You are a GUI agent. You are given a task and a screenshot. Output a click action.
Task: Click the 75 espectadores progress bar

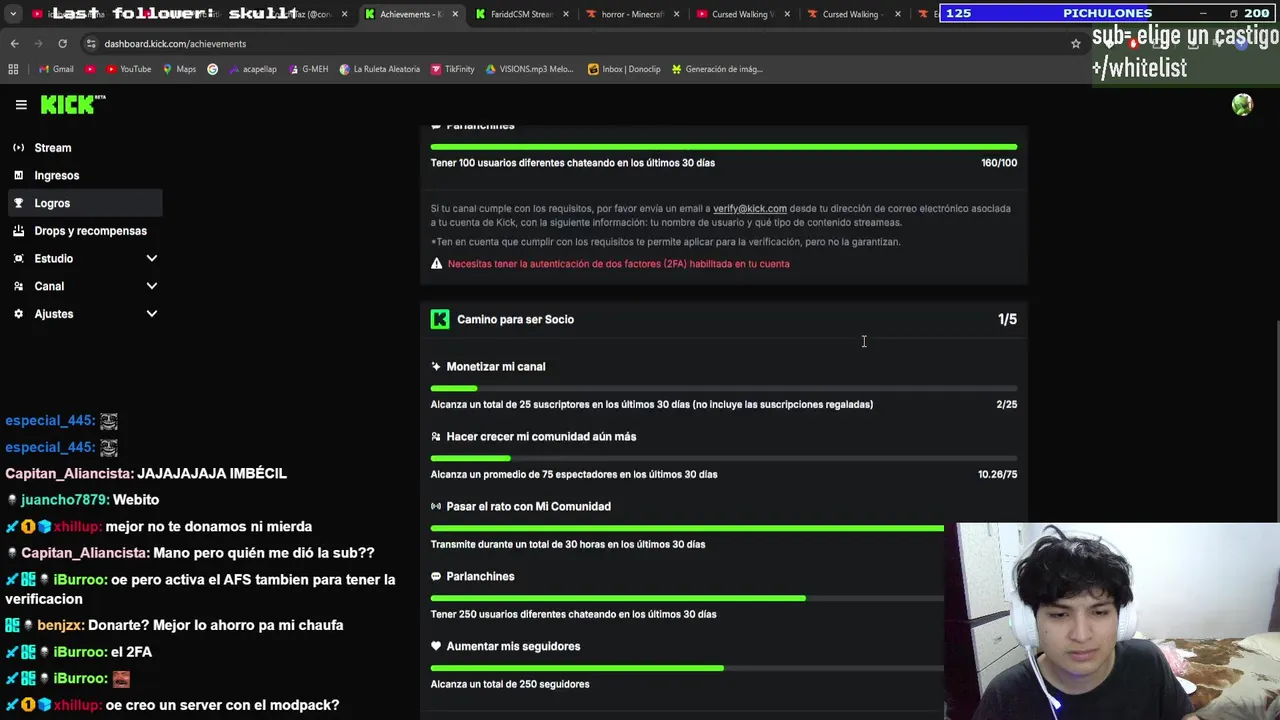[724, 458]
